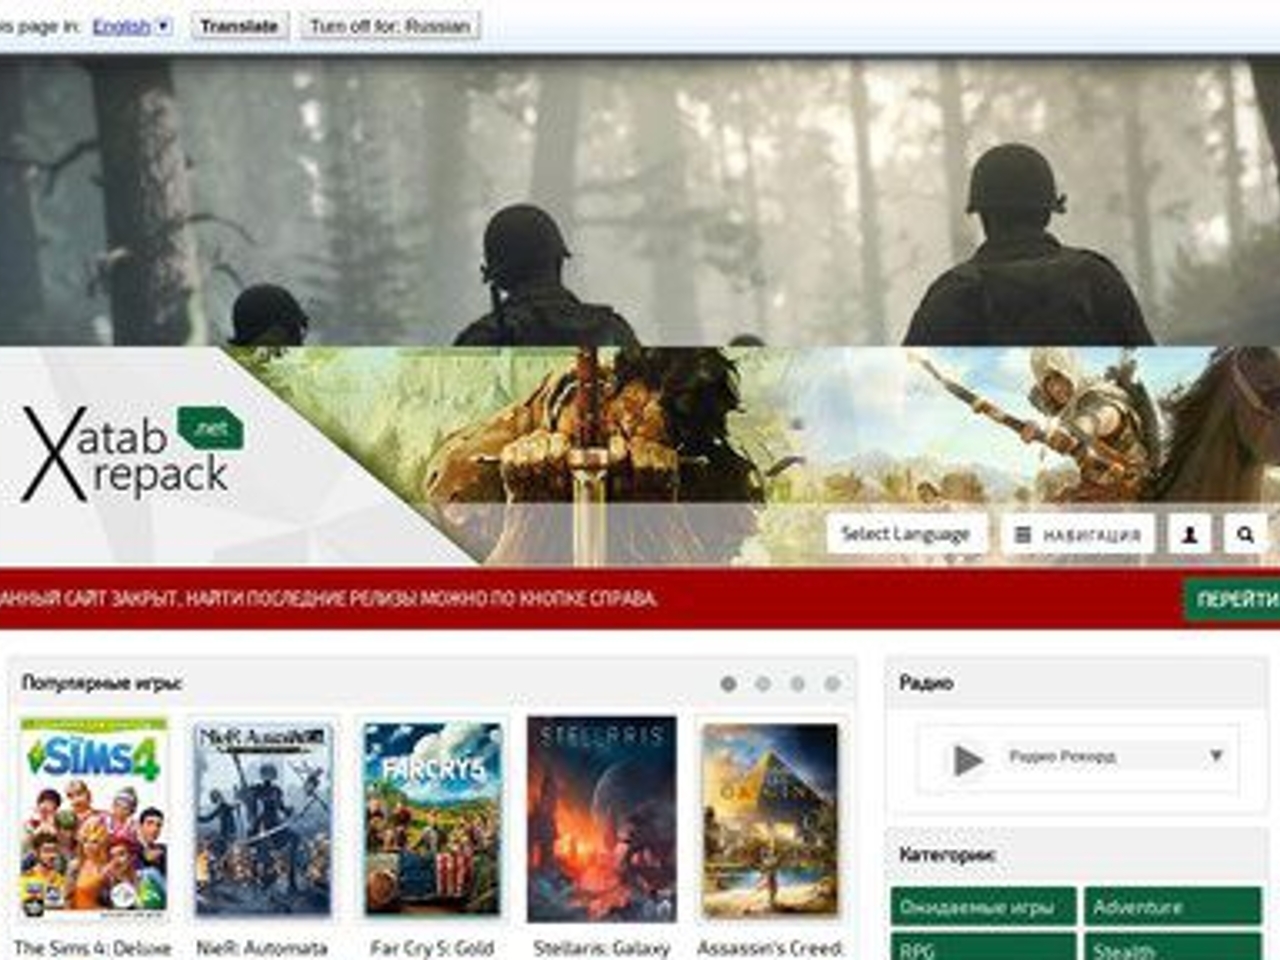Open Adventure category

point(1173,907)
